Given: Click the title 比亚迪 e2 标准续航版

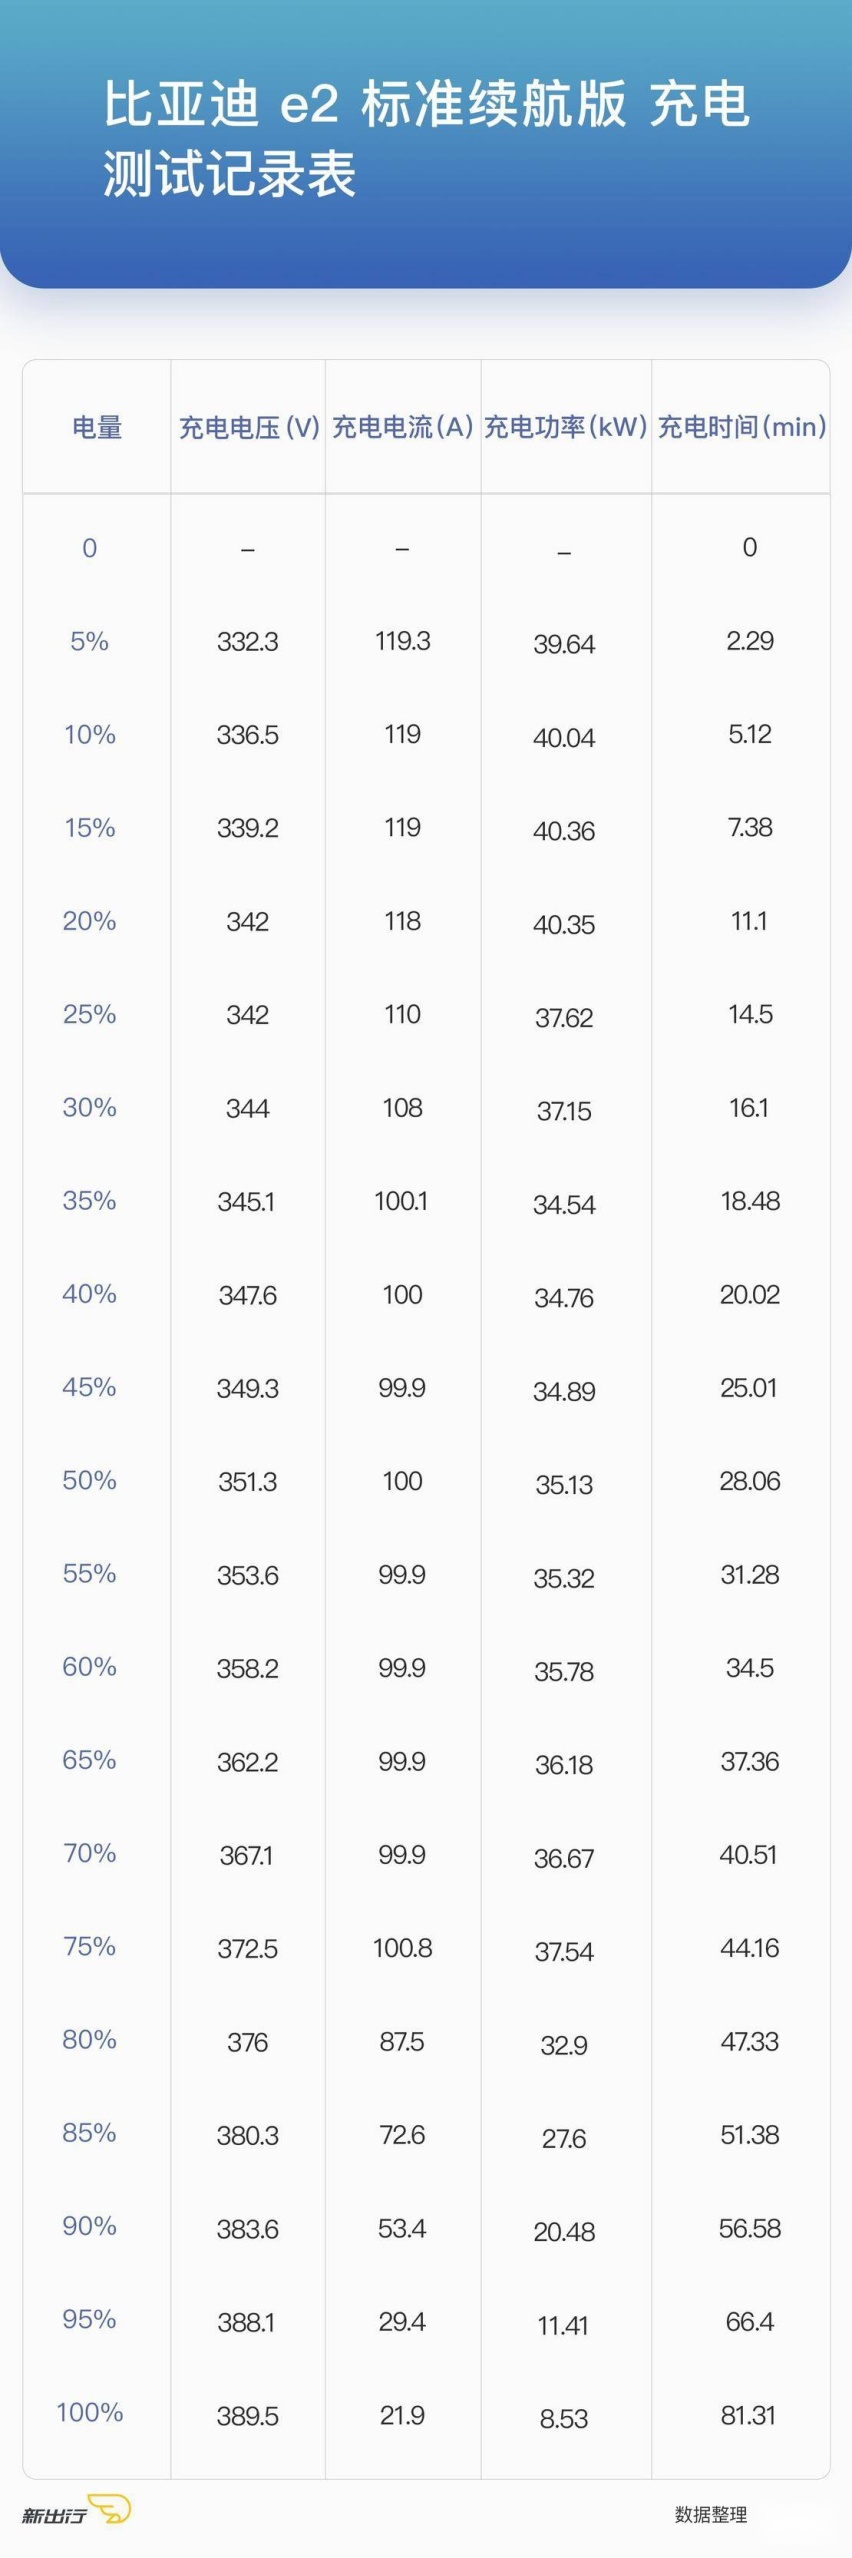Looking at the screenshot, I should (x=365, y=104).
